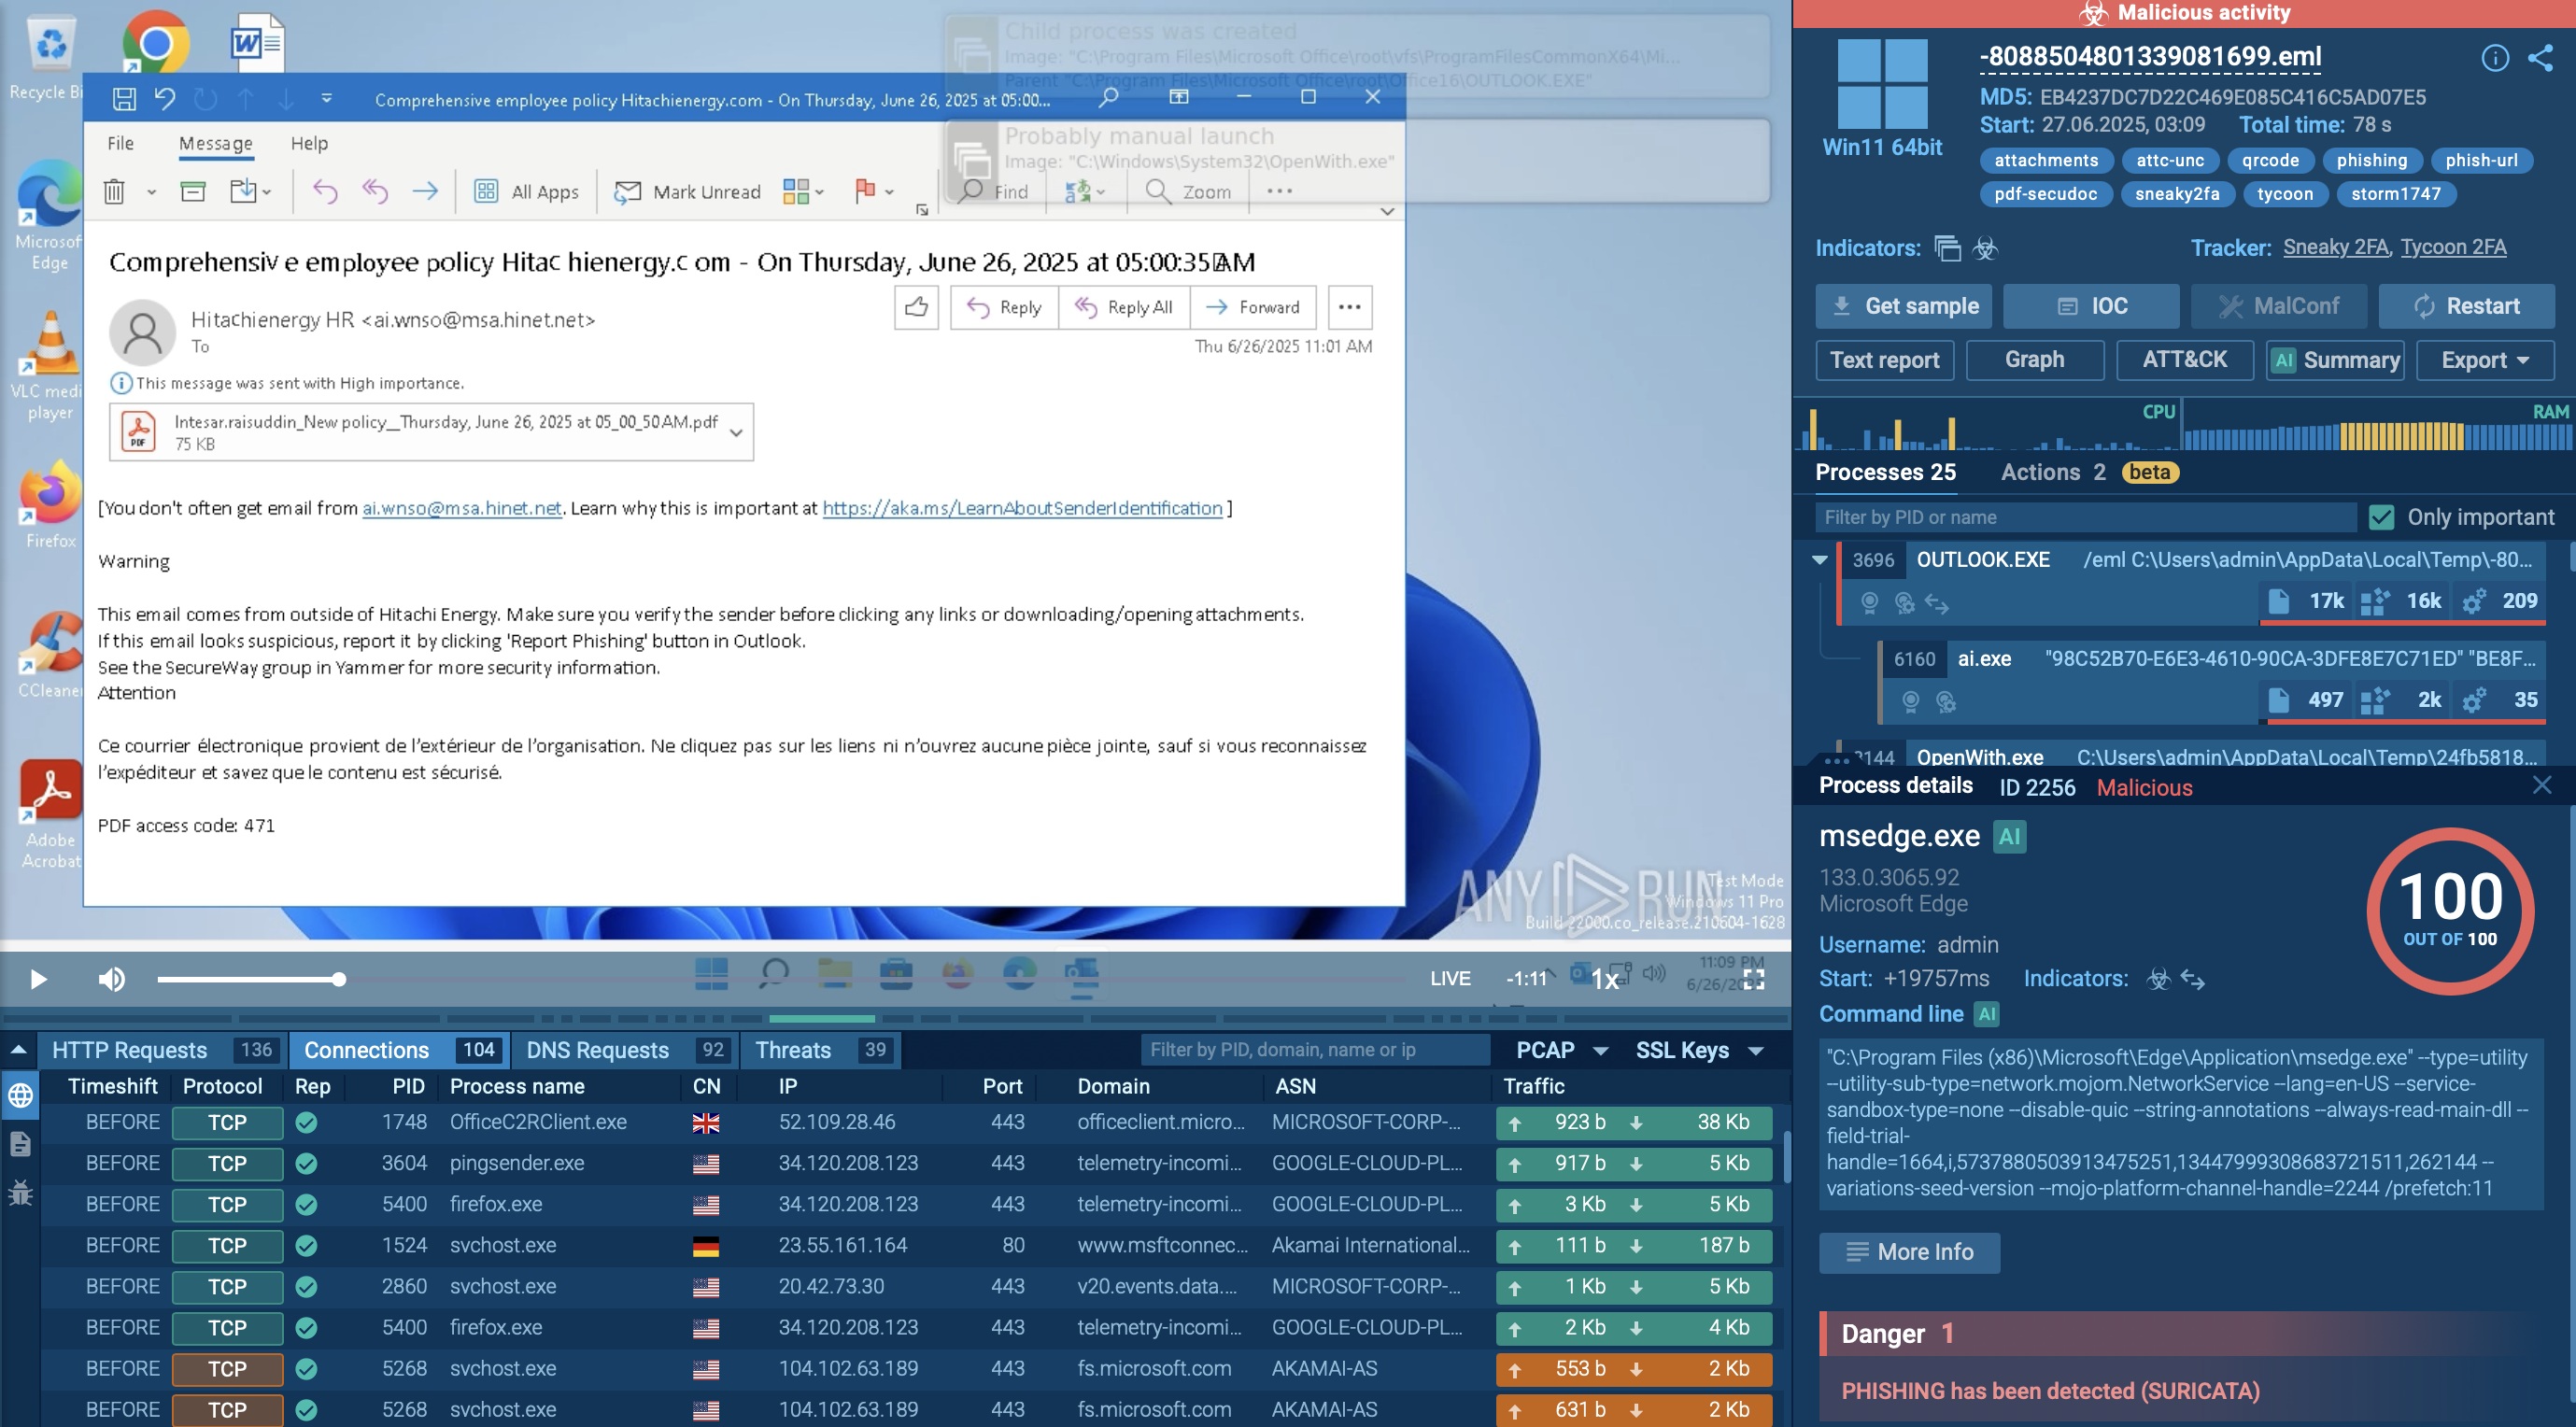Viewport: 2576px width, 1427px height.
Task: Open the PDF attachment dropdown arrow
Action: (736, 433)
